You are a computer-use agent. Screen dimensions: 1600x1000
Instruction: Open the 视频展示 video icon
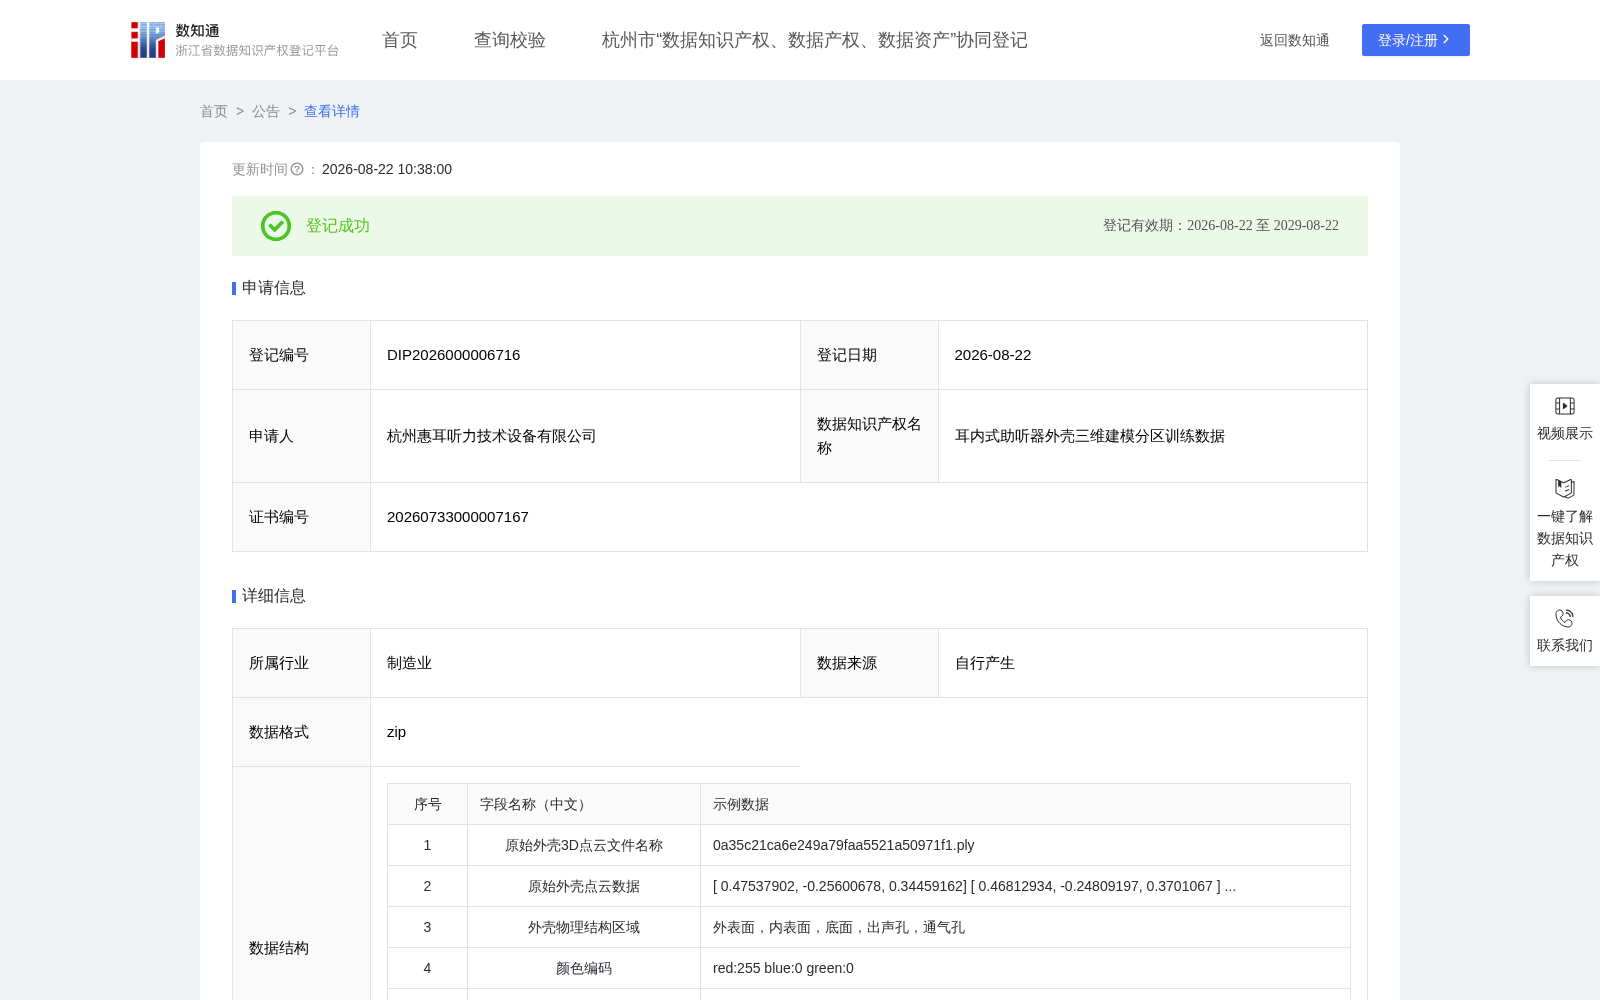(x=1565, y=406)
